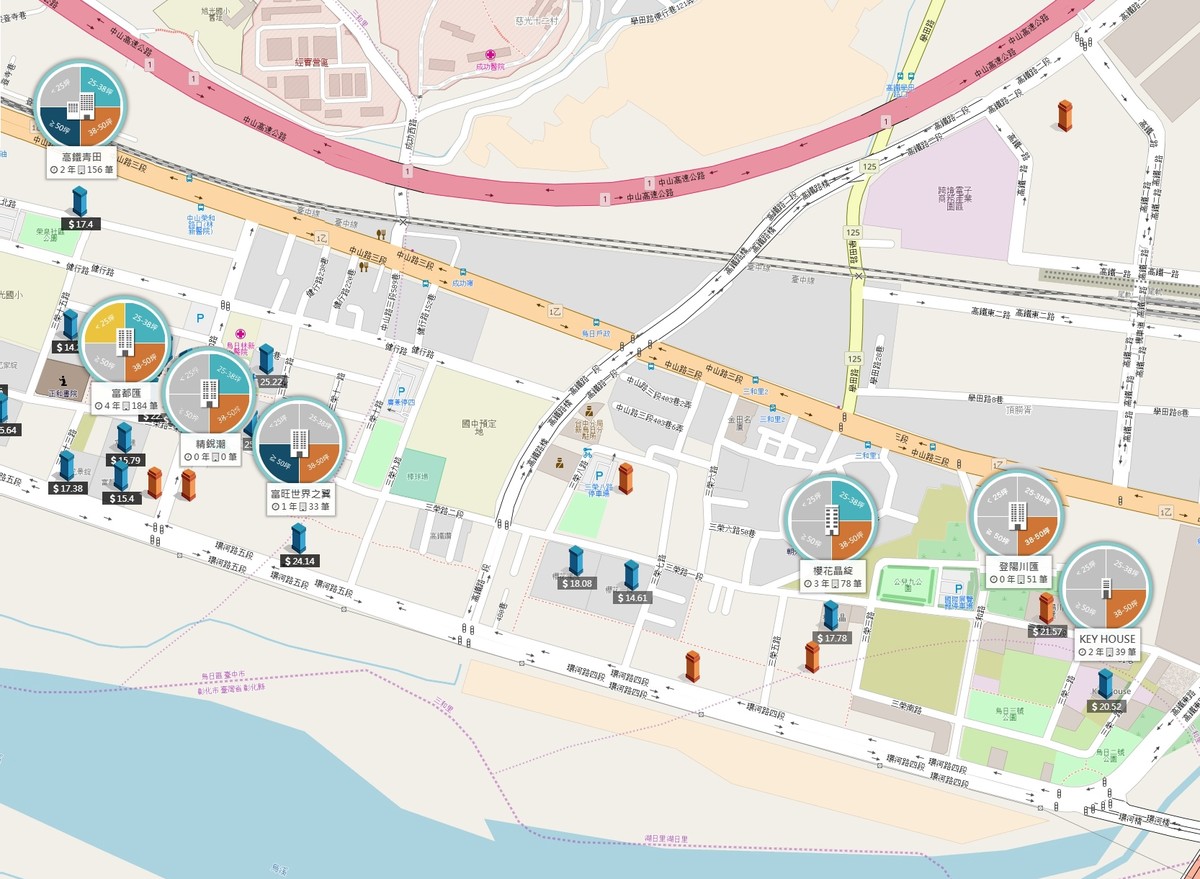This screenshot has height=879, width=1200.
Task: Open the 富旺世界之翼 building marker
Action: 298,441
